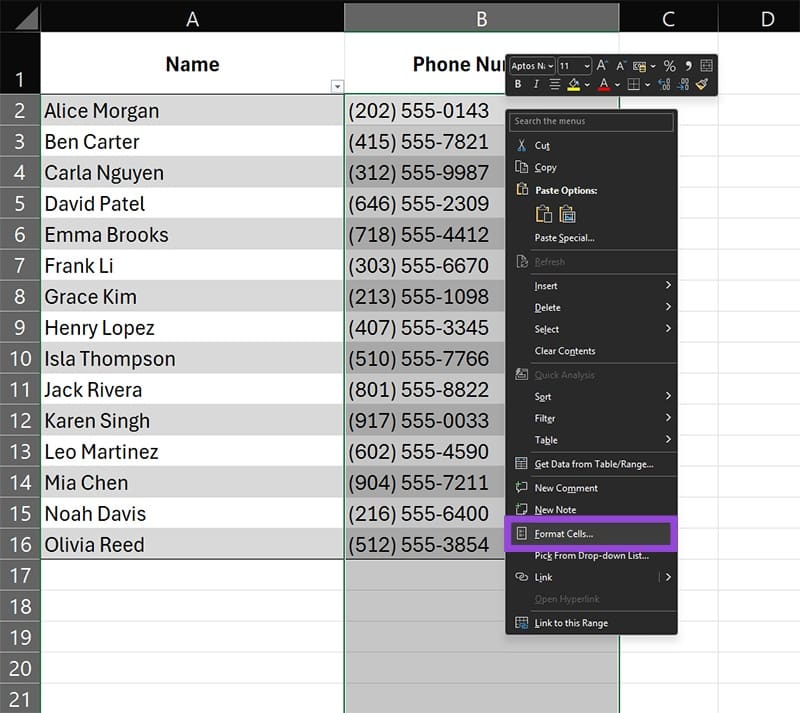Select the column A header

[x=192, y=17]
